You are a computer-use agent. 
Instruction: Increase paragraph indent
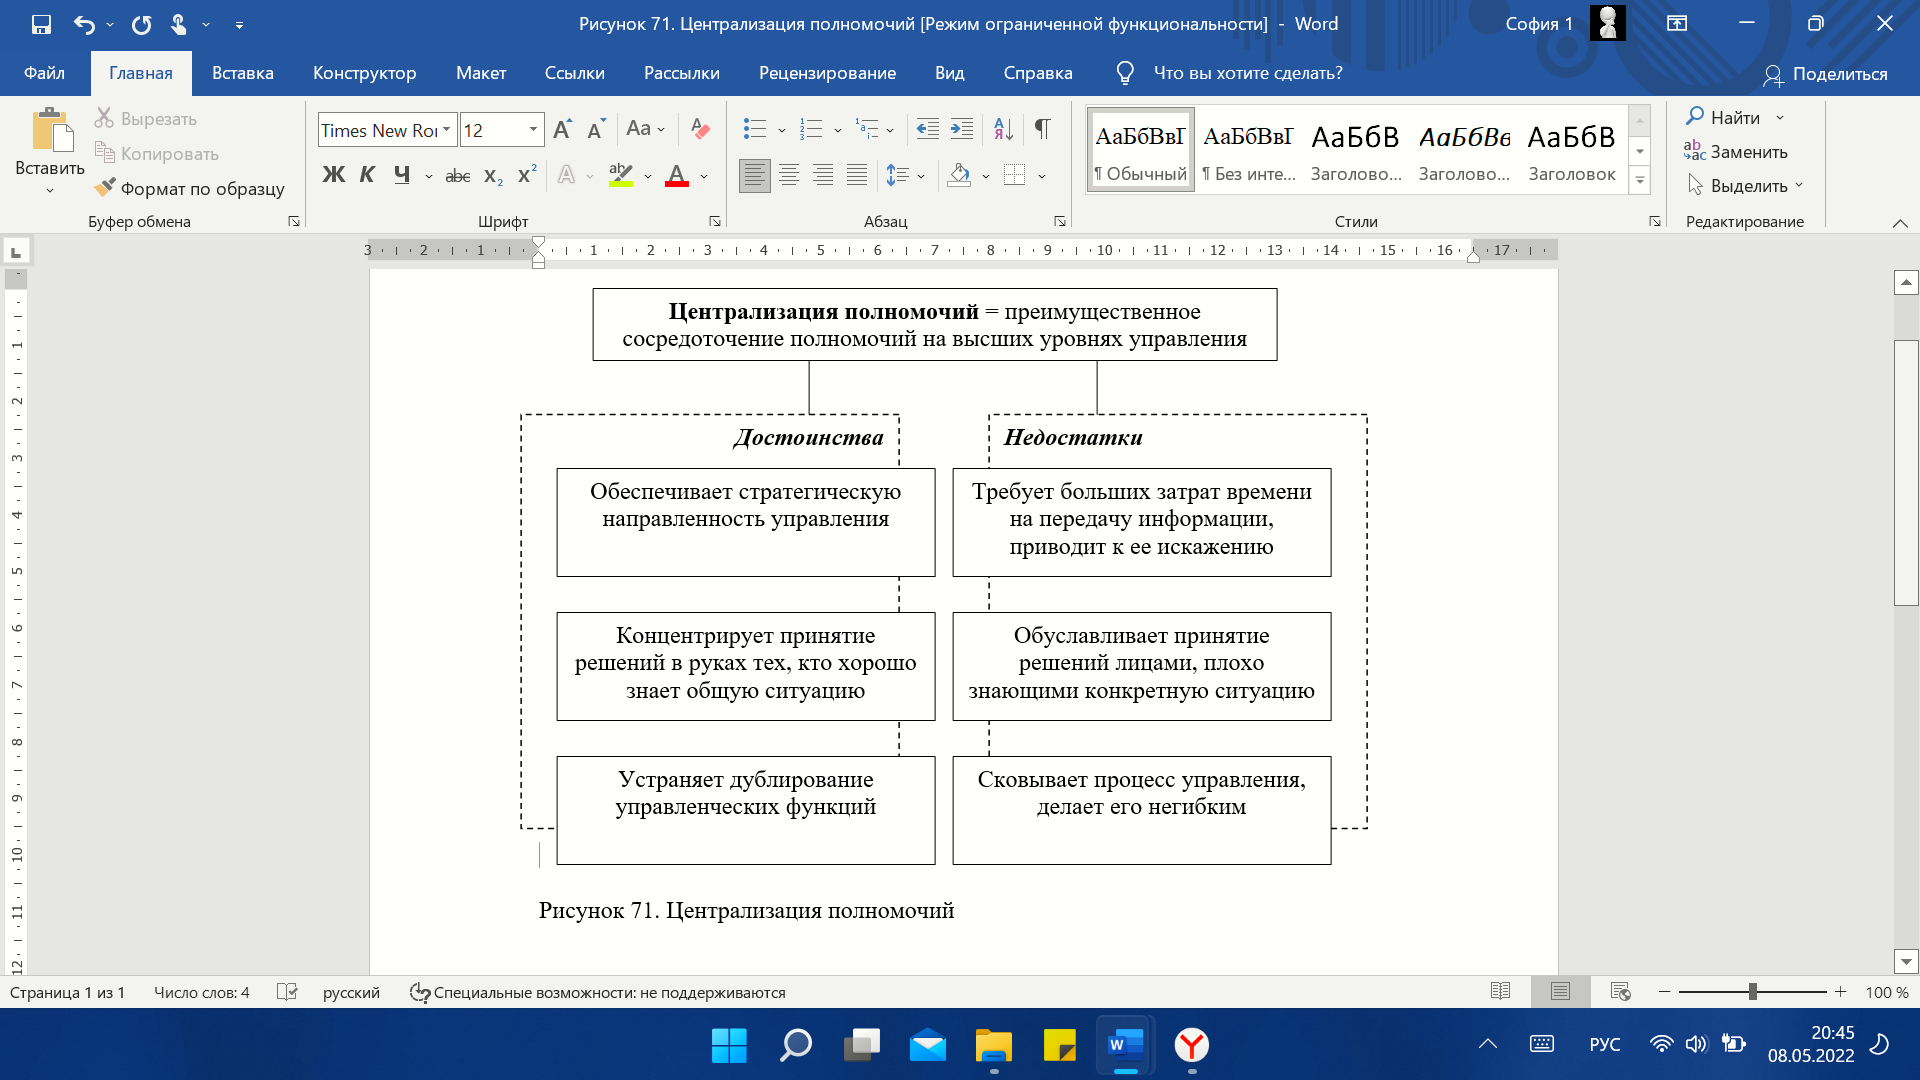pos(962,129)
